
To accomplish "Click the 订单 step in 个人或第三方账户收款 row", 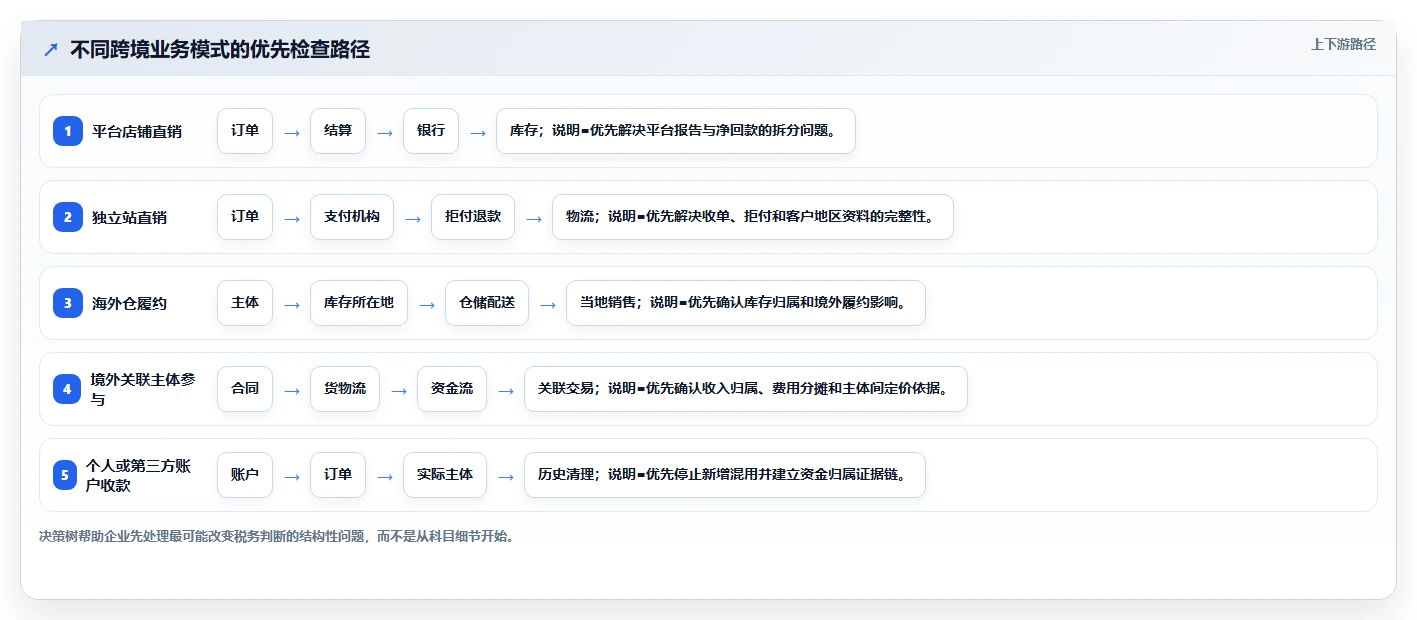I will (x=338, y=475).
